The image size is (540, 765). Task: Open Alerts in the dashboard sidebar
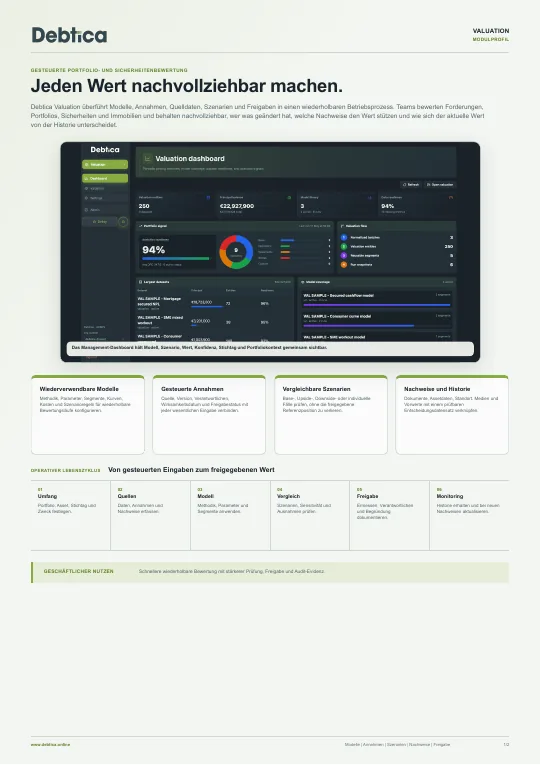point(105,210)
